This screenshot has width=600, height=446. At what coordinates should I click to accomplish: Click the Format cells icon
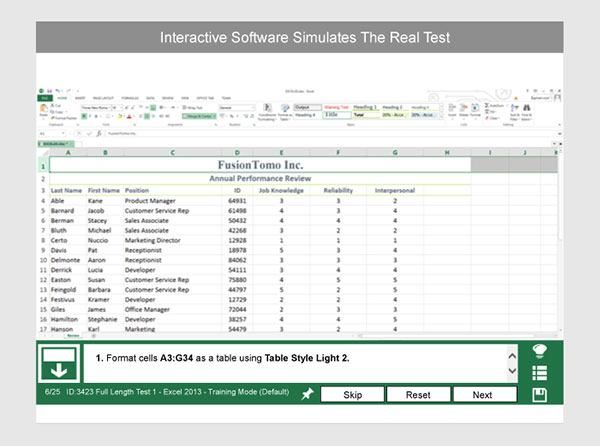[x=475, y=107]
